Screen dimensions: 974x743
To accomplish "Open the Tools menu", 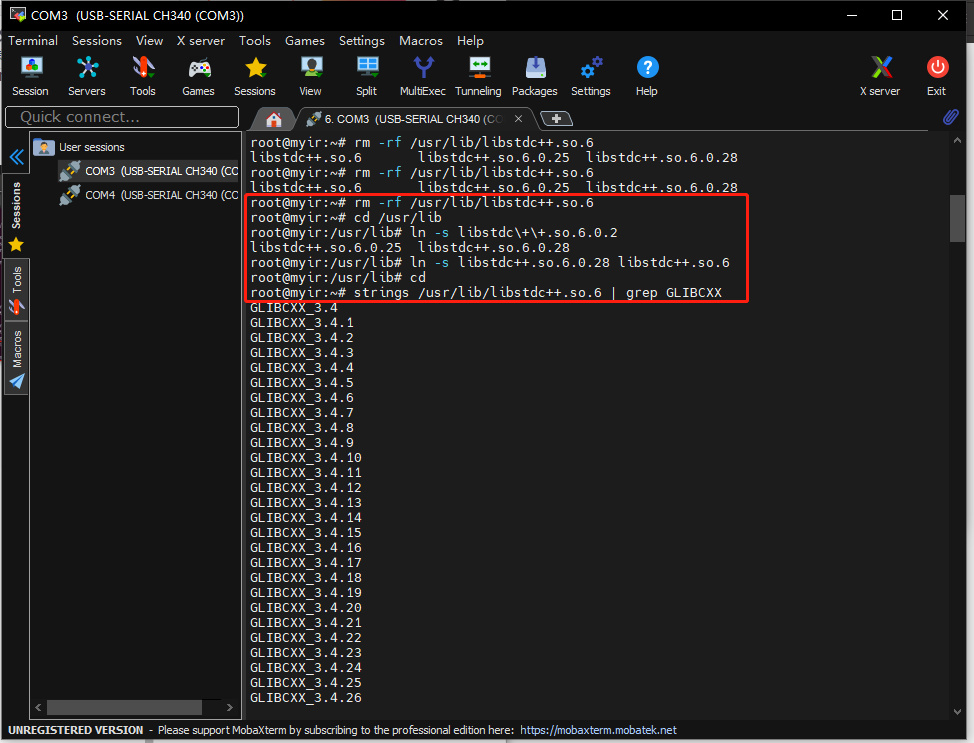I will coord(255,40).
